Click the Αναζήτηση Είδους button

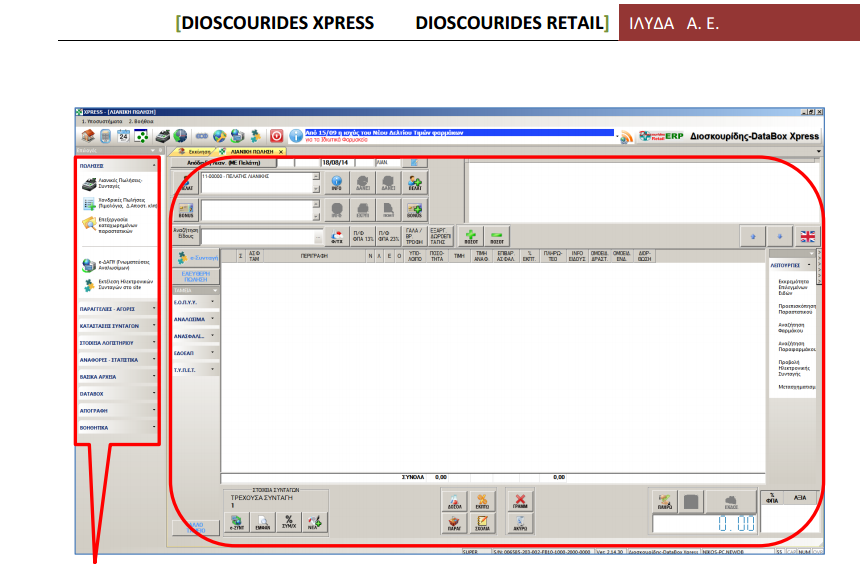(x=186, y=233)
